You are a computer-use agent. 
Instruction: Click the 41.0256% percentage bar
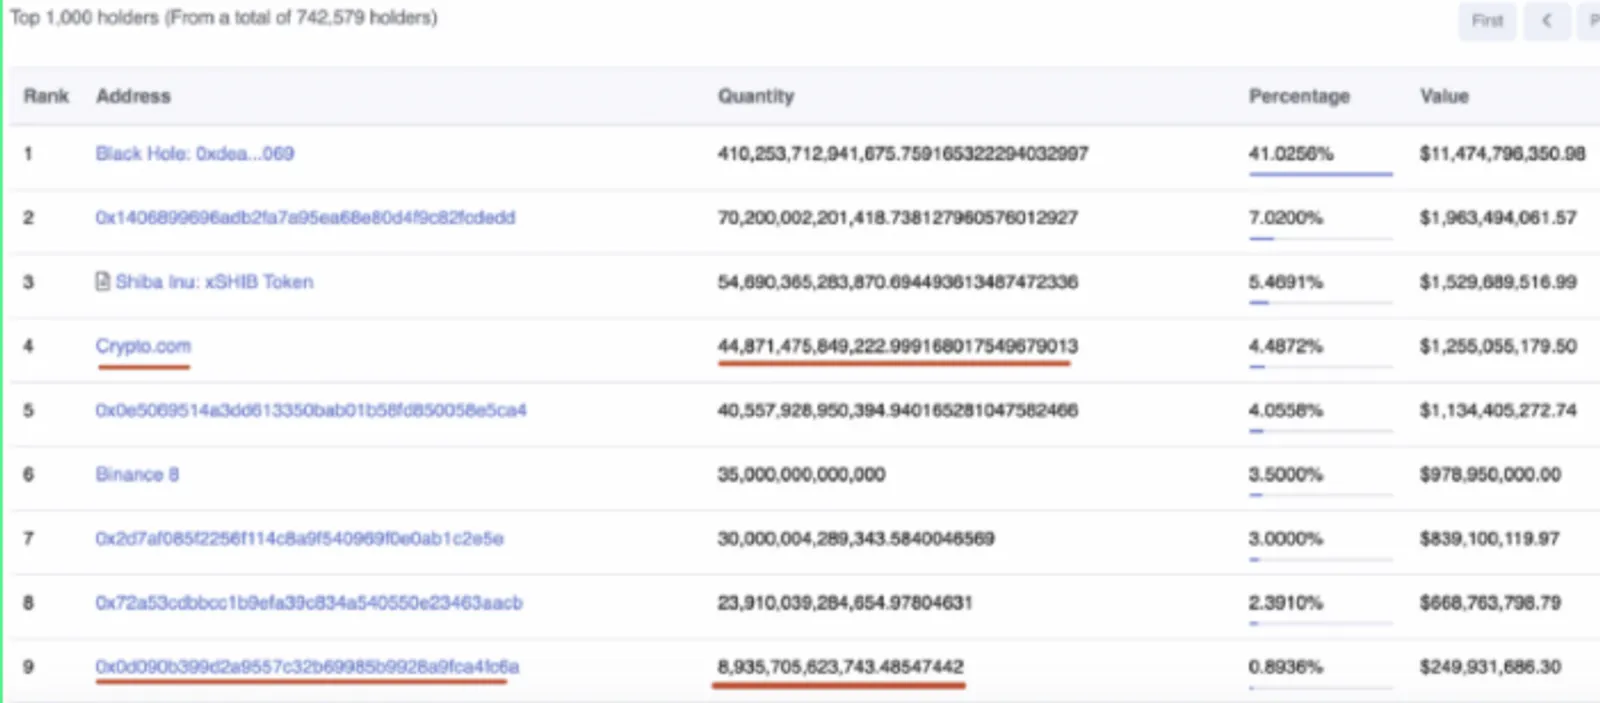click(1320, 174)
